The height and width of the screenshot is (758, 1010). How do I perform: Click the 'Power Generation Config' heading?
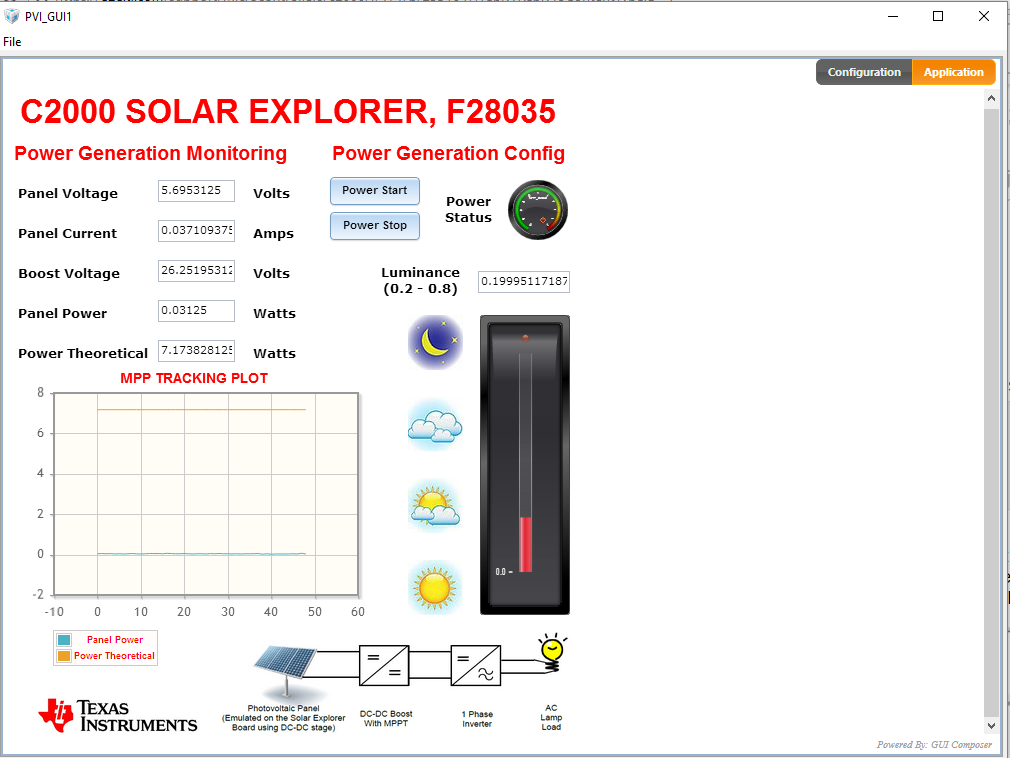click(x=448, y=153)
